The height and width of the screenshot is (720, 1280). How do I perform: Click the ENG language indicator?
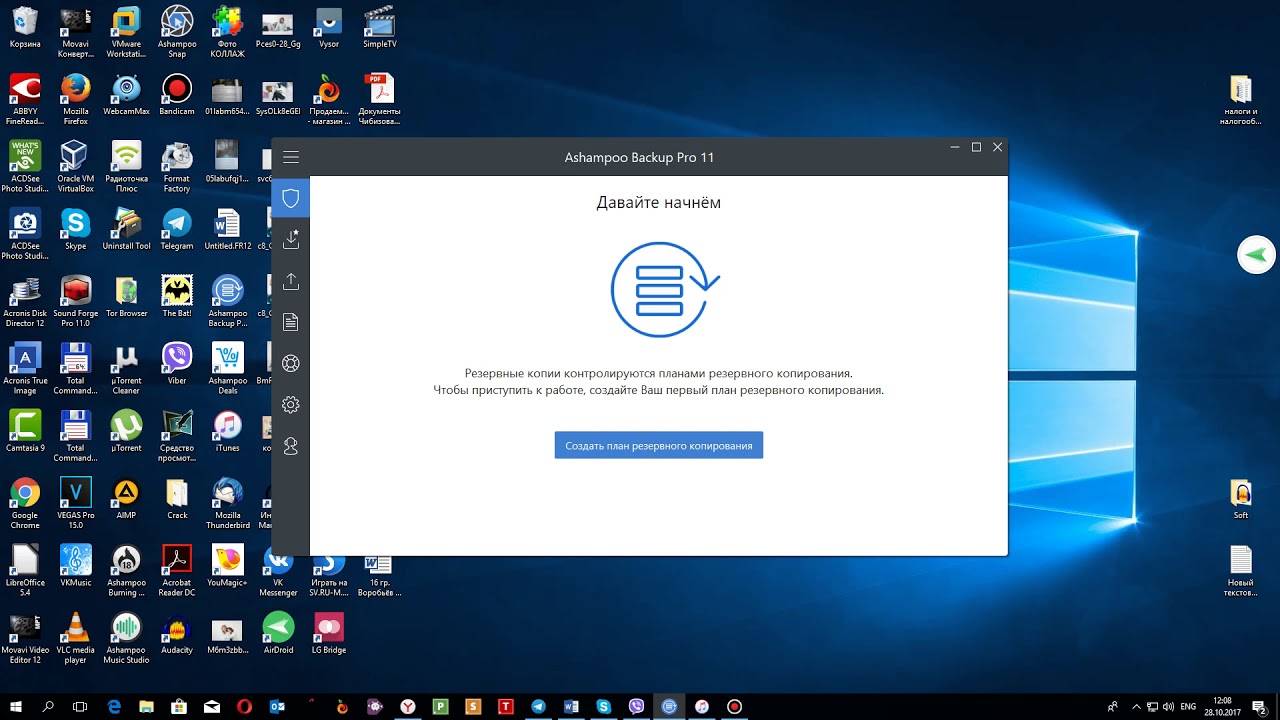[1188, 706]
